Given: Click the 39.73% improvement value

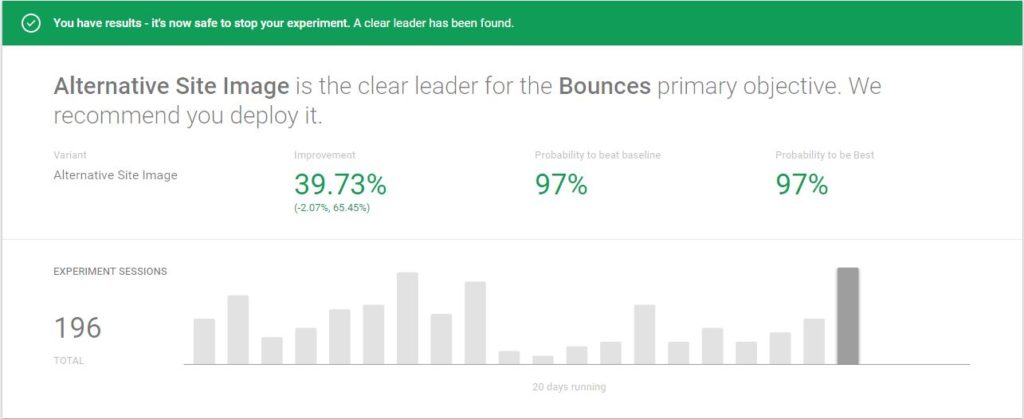Looking at the screenshot, I should point(340,185).
